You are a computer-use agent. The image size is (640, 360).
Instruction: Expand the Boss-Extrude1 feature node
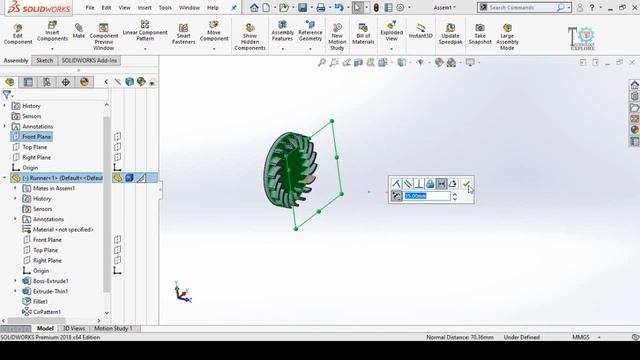point(16,280)
